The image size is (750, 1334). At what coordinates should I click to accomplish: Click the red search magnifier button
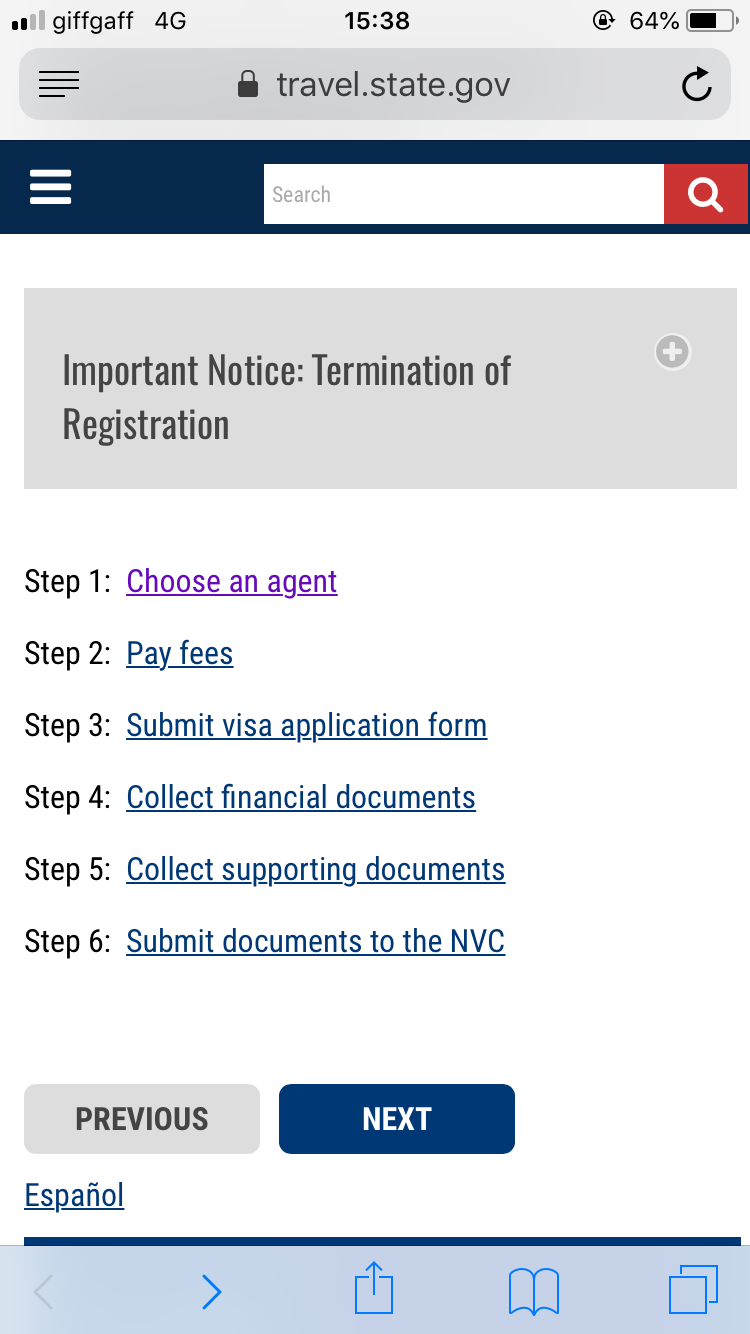tap(705, 194)
